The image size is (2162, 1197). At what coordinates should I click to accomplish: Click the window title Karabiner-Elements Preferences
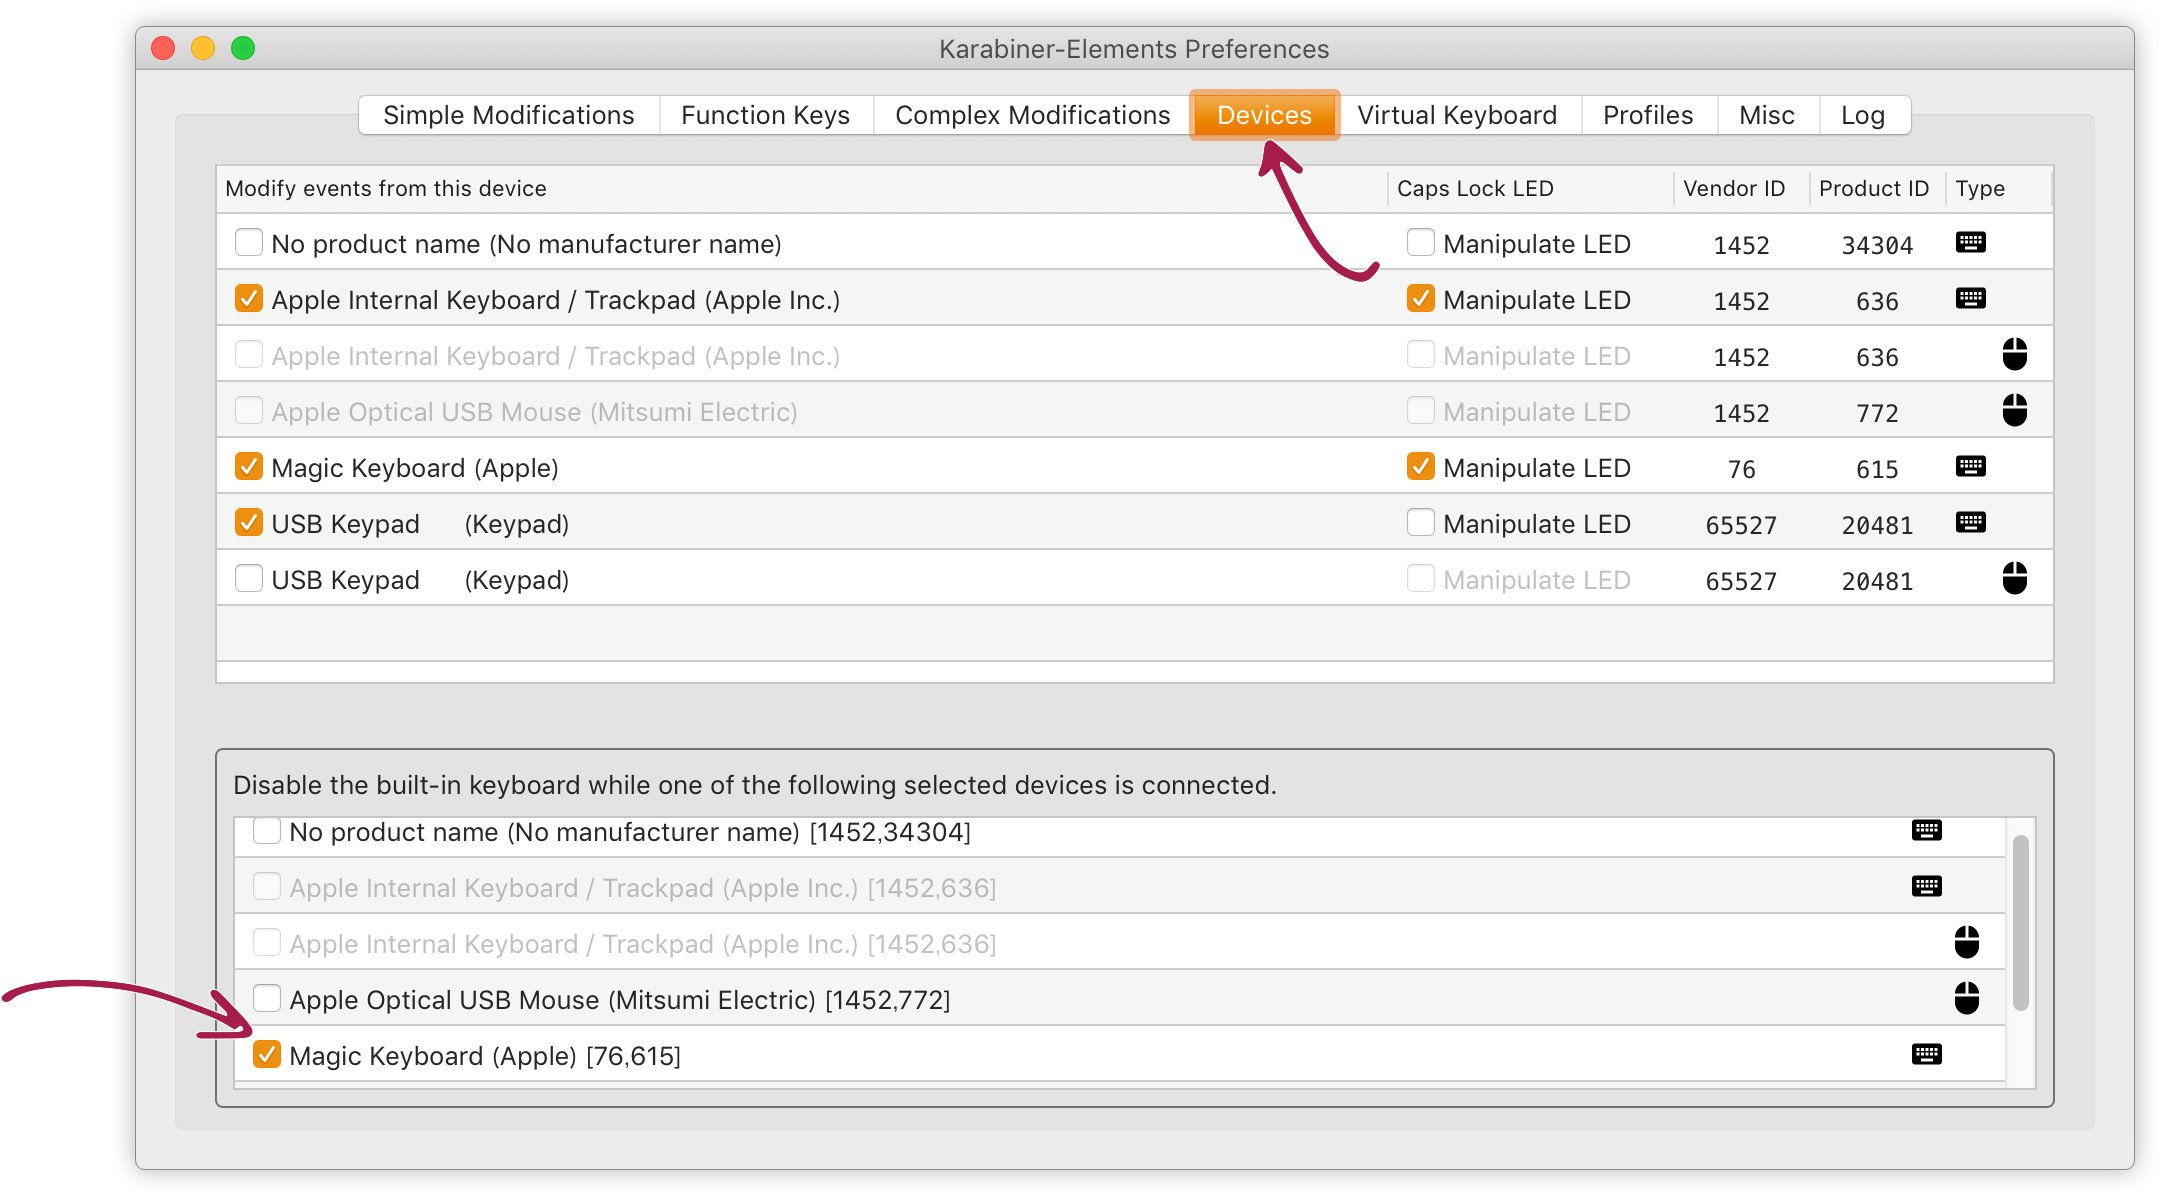[1134, 49]
